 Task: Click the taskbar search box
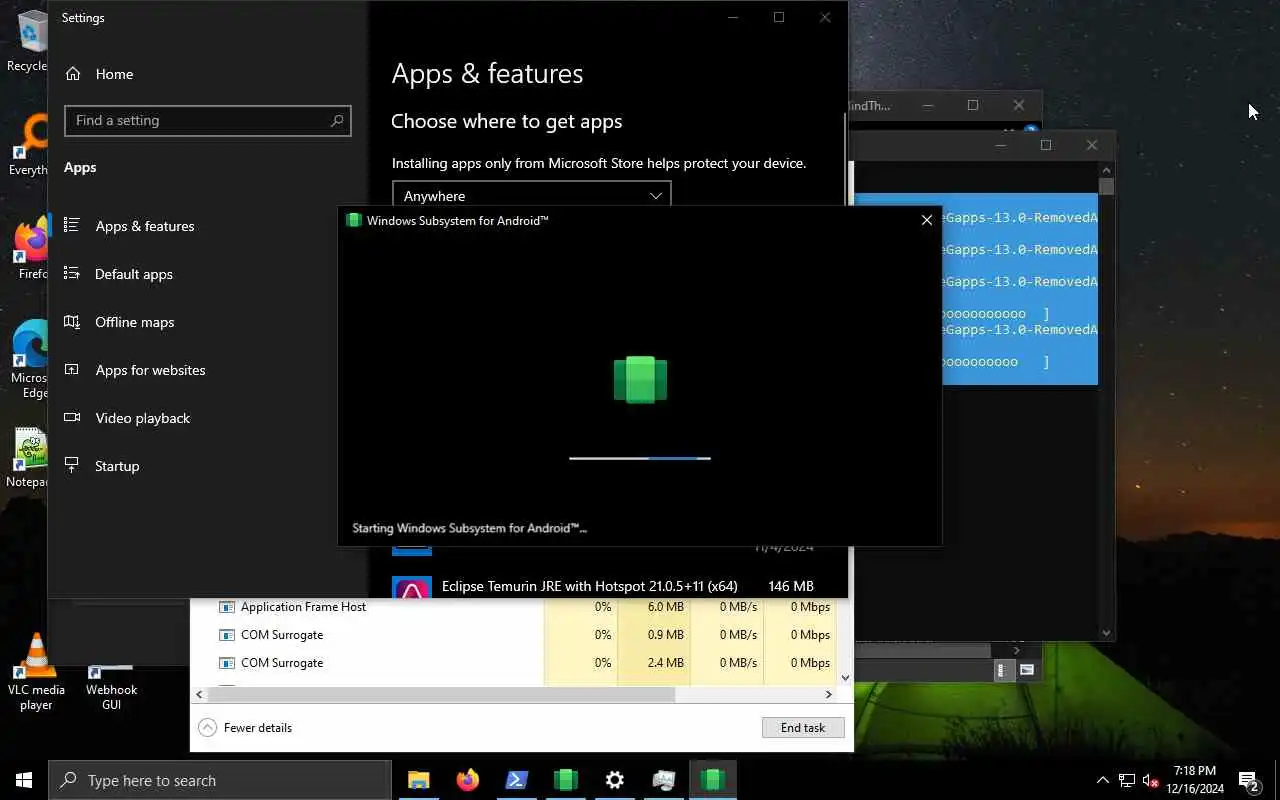pos(220,780)
